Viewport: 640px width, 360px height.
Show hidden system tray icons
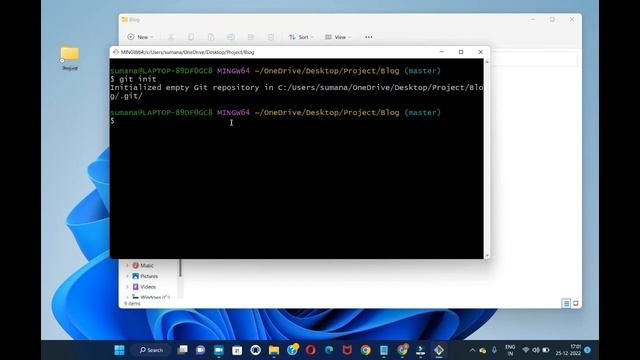[472, 350]
